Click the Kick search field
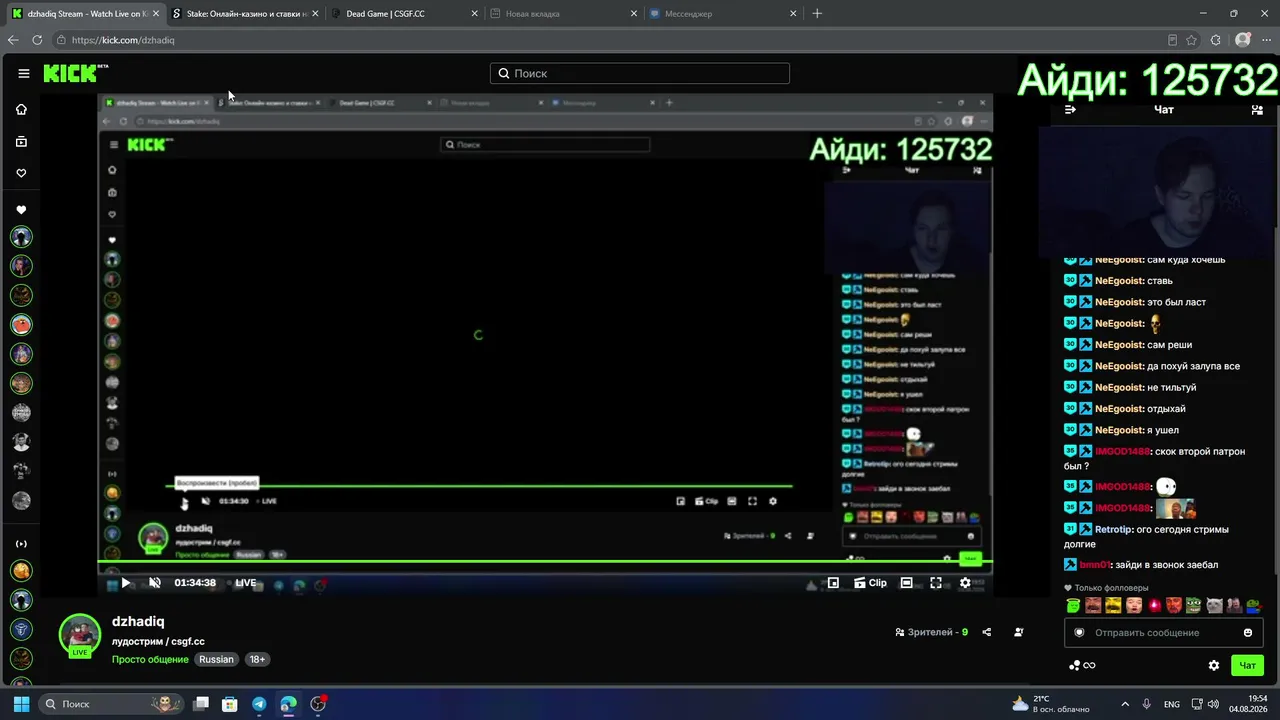Image resolution: width=1280 pixels, height=720 pixels. click(640, 73)
